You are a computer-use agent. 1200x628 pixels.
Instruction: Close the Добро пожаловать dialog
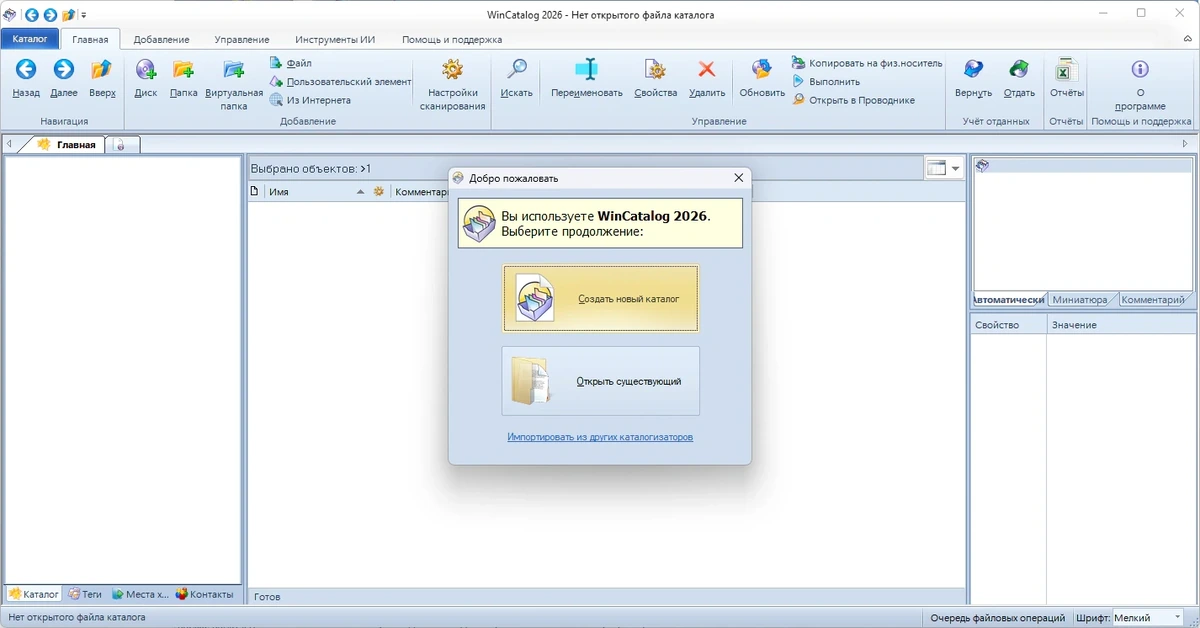click(x=739, y=178)
